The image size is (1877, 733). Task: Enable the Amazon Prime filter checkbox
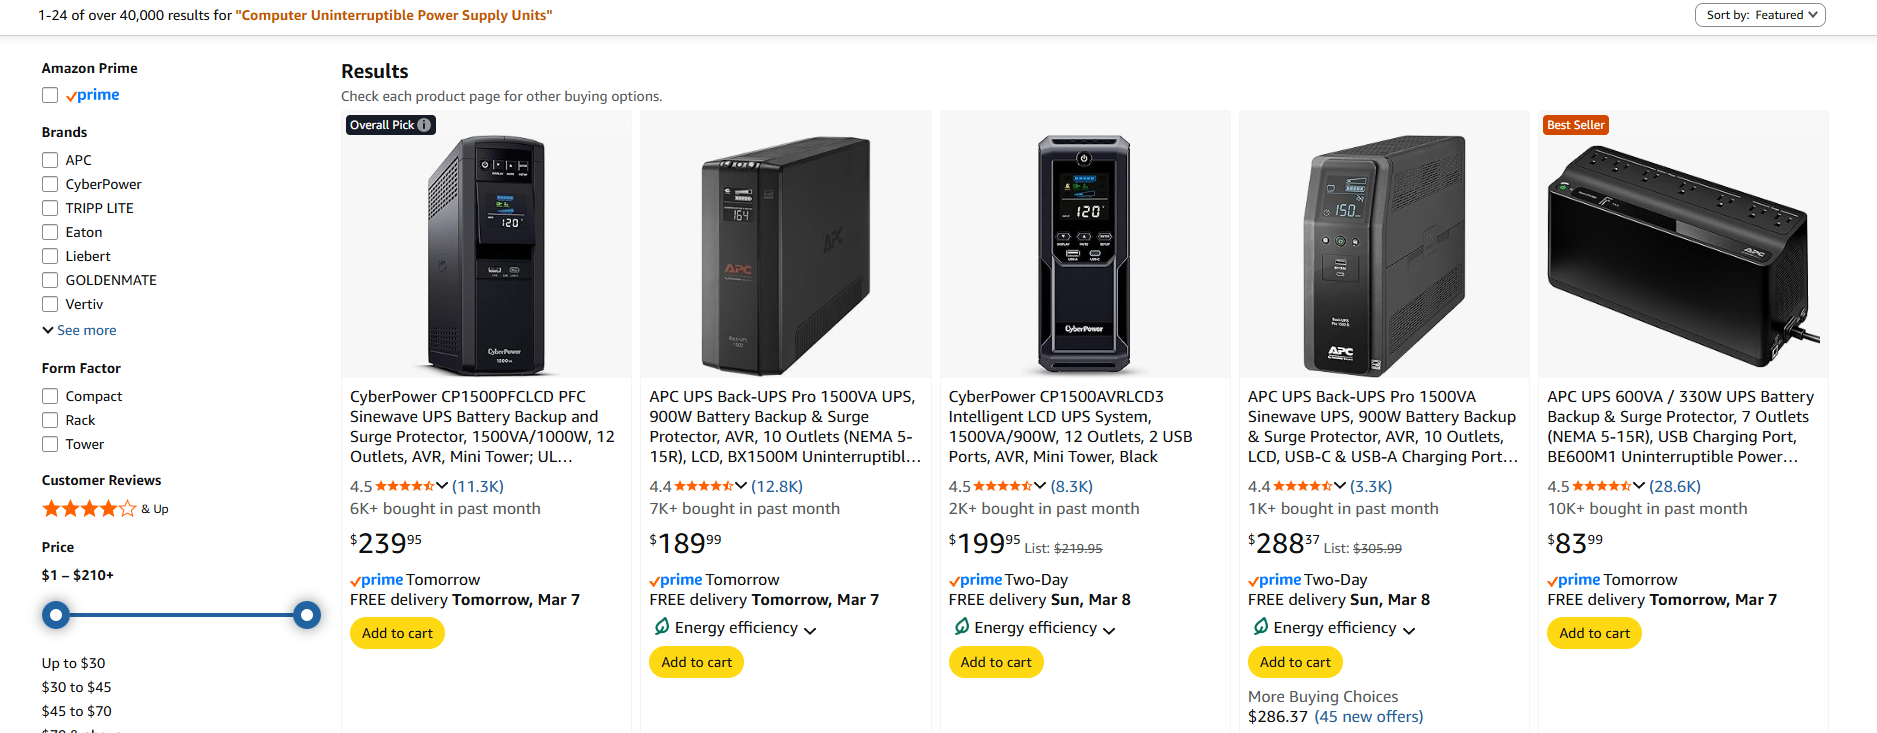[50, 95]
